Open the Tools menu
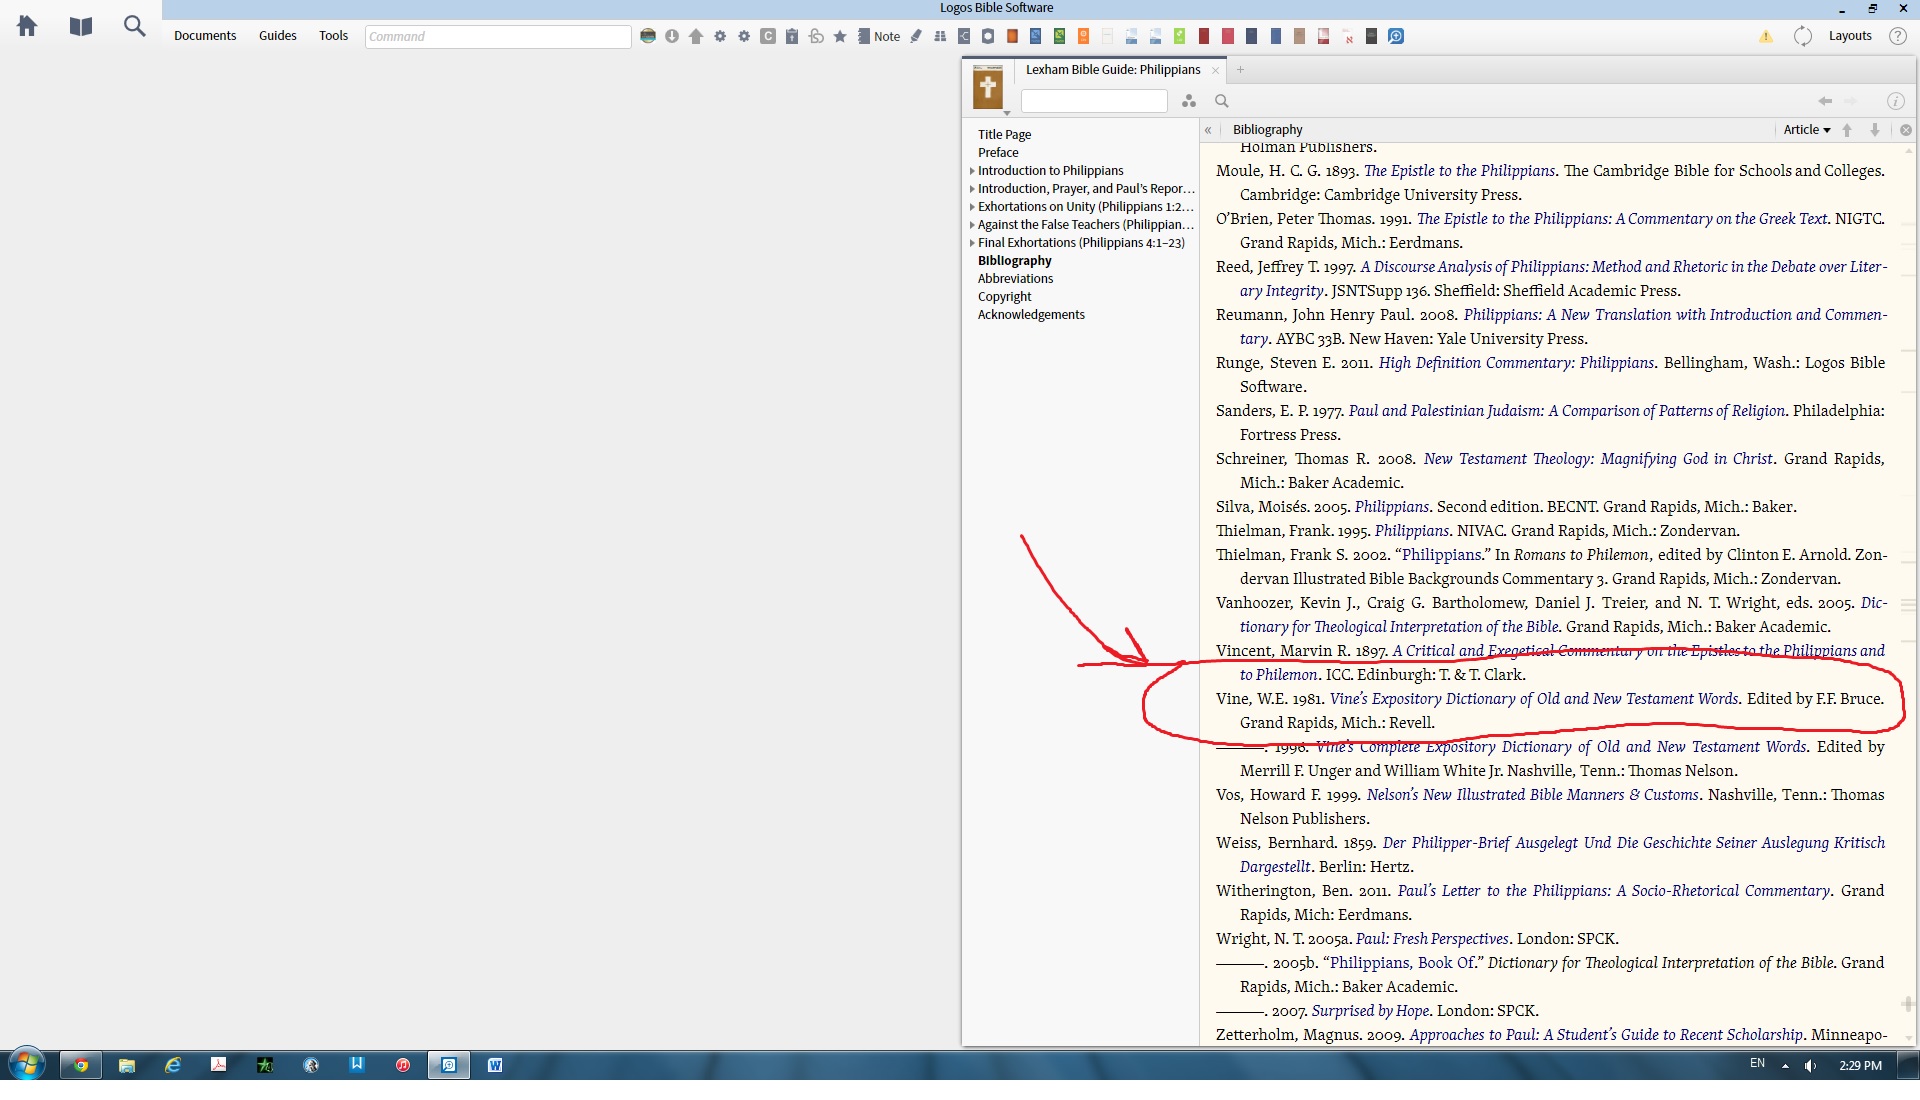 click(x=333, y=36)
